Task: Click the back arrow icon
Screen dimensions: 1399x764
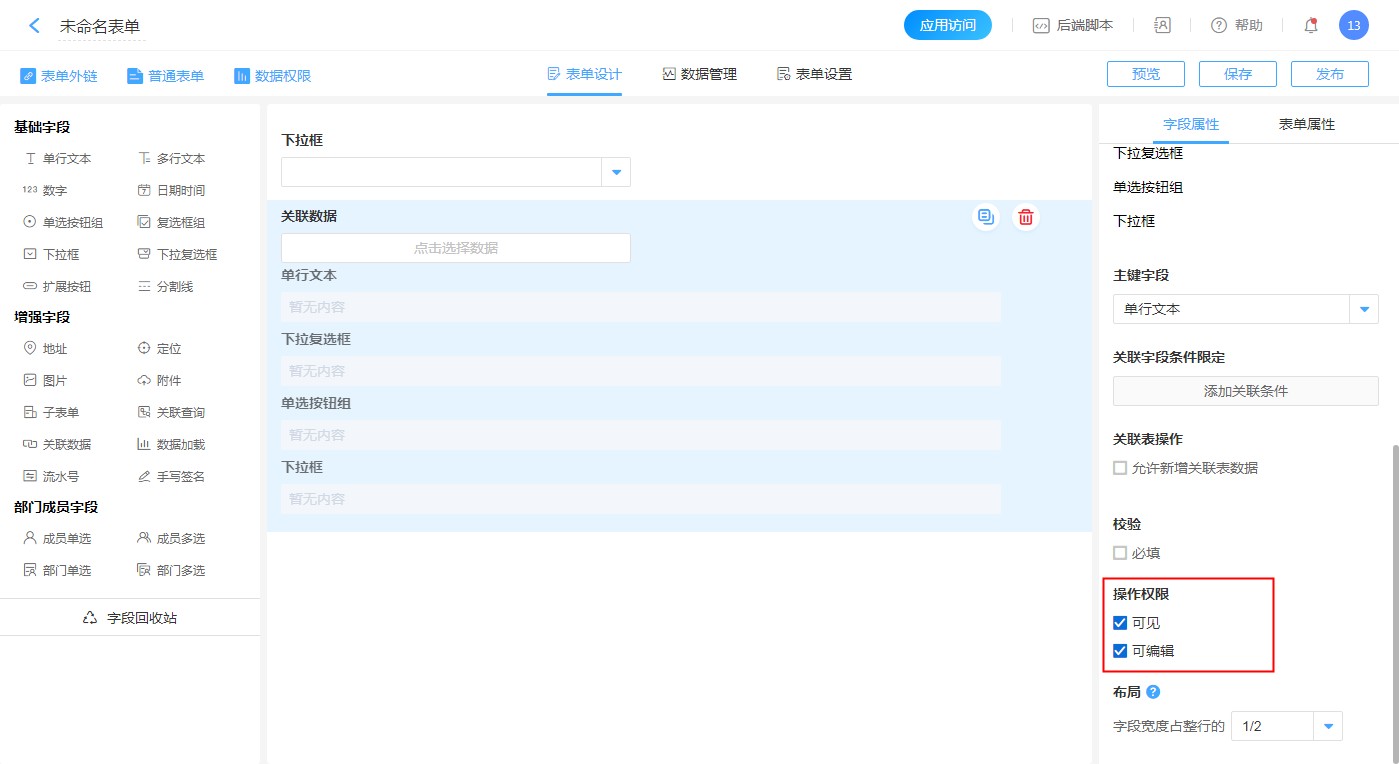Action: (x=34, y=26)
